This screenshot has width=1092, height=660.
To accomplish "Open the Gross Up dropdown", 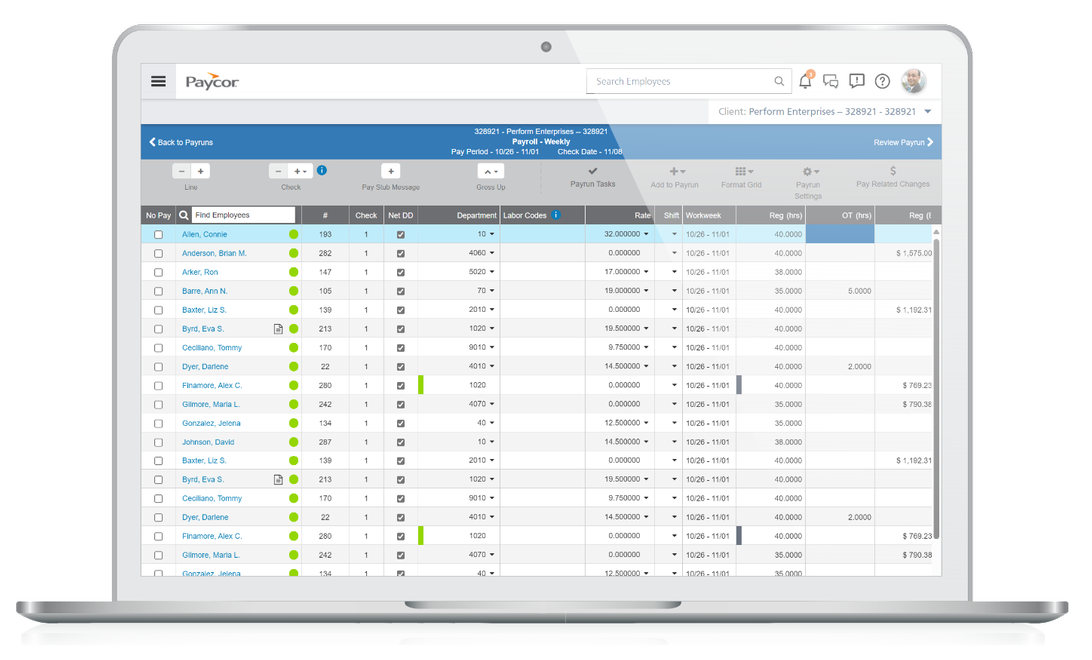I will [490, 172].
